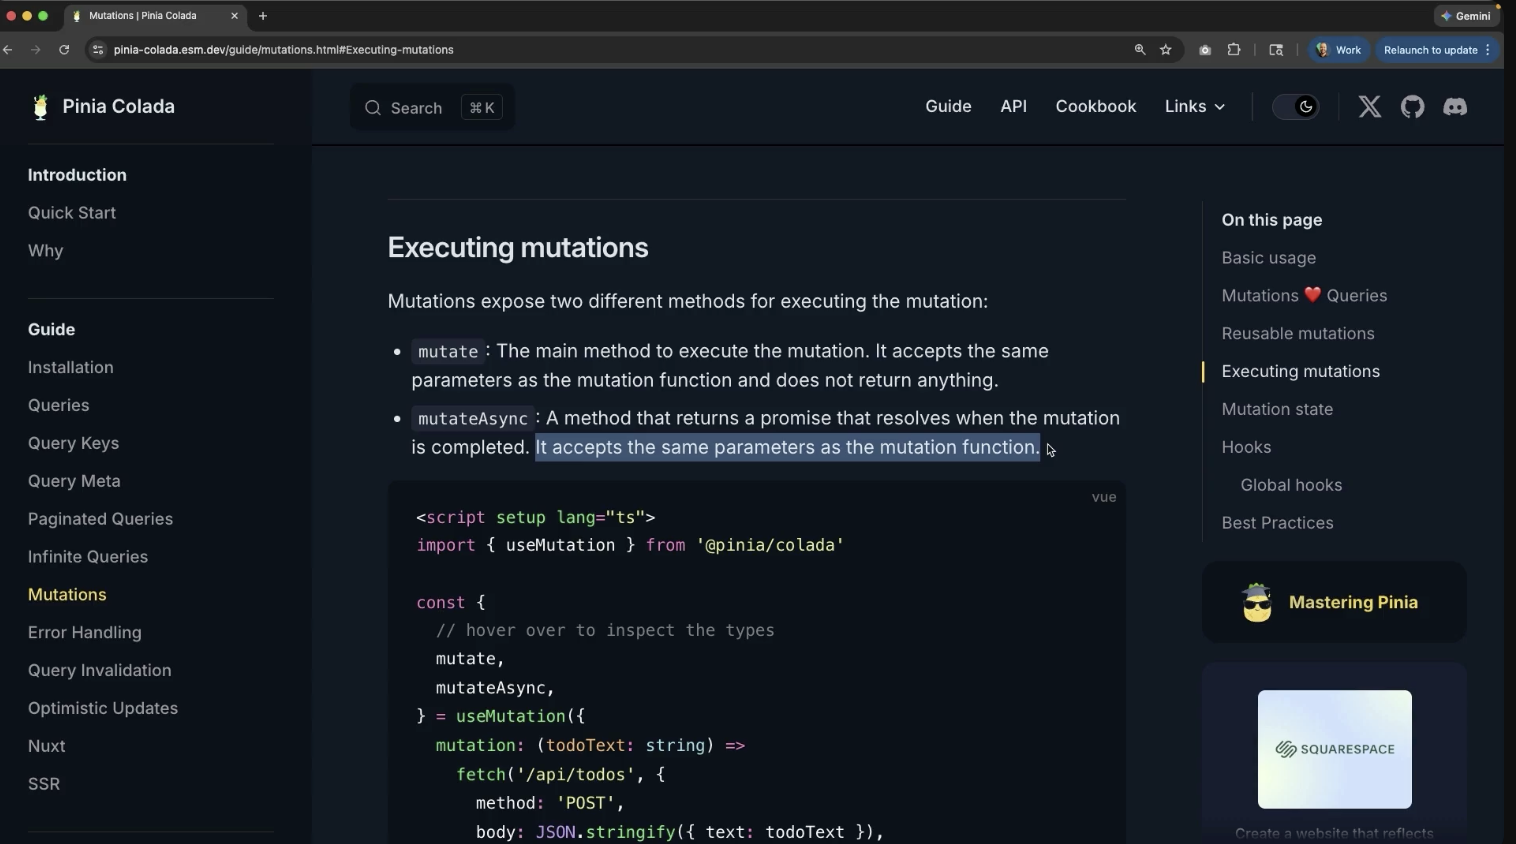Open the GitHub repository icon
The image size is (1516, 844).
tap(1412, 107)
